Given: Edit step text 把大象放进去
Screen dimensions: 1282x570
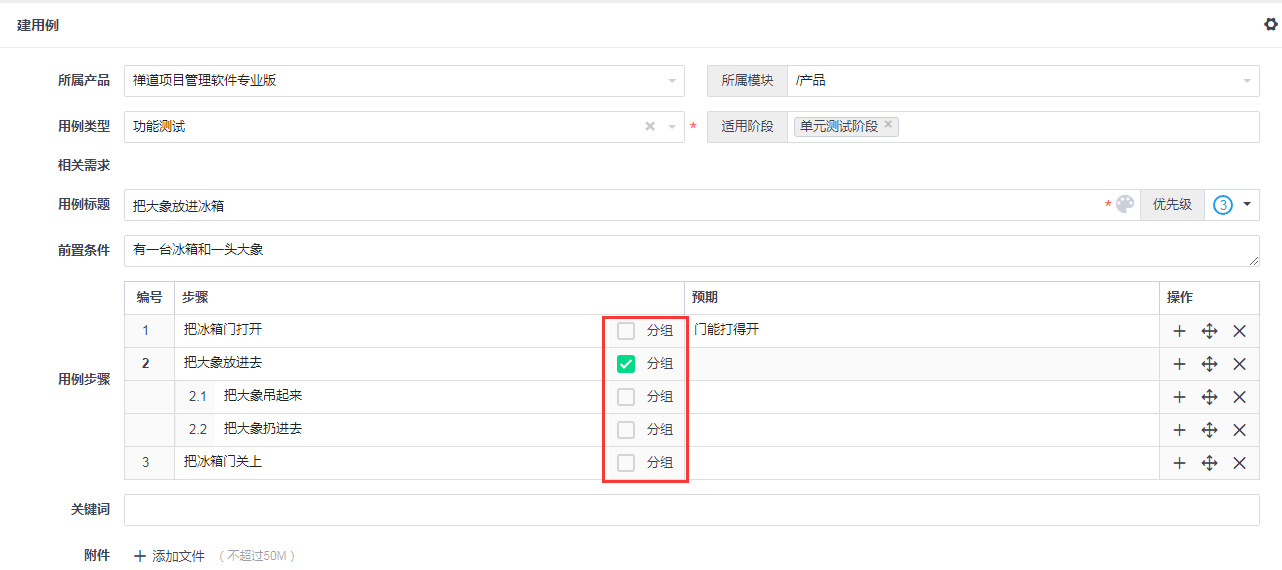Looking at the screenshot, I should [x=390, y=363].
